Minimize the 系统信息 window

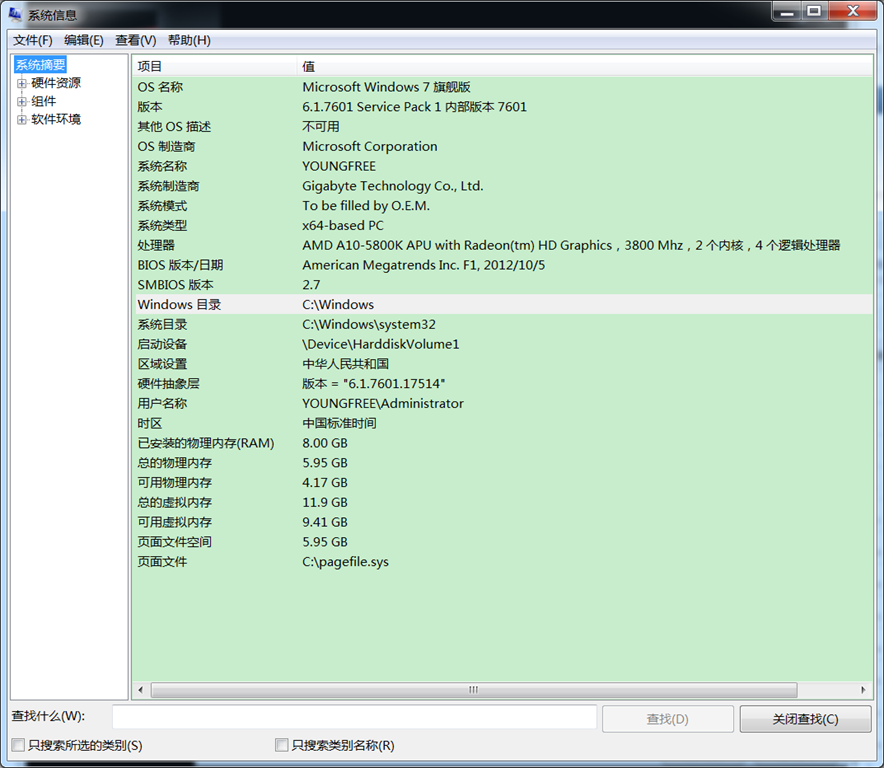787,11
